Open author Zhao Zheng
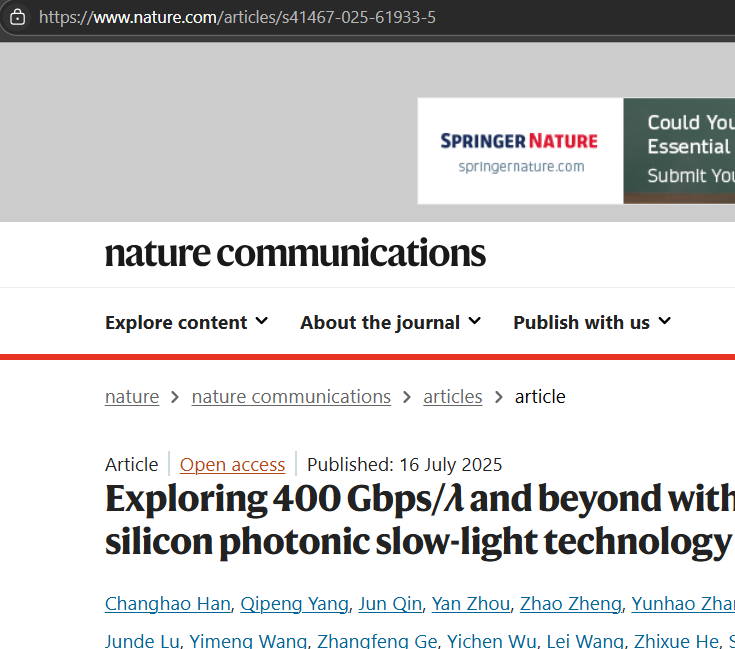 pyautogui.click(x=571, y=604)
